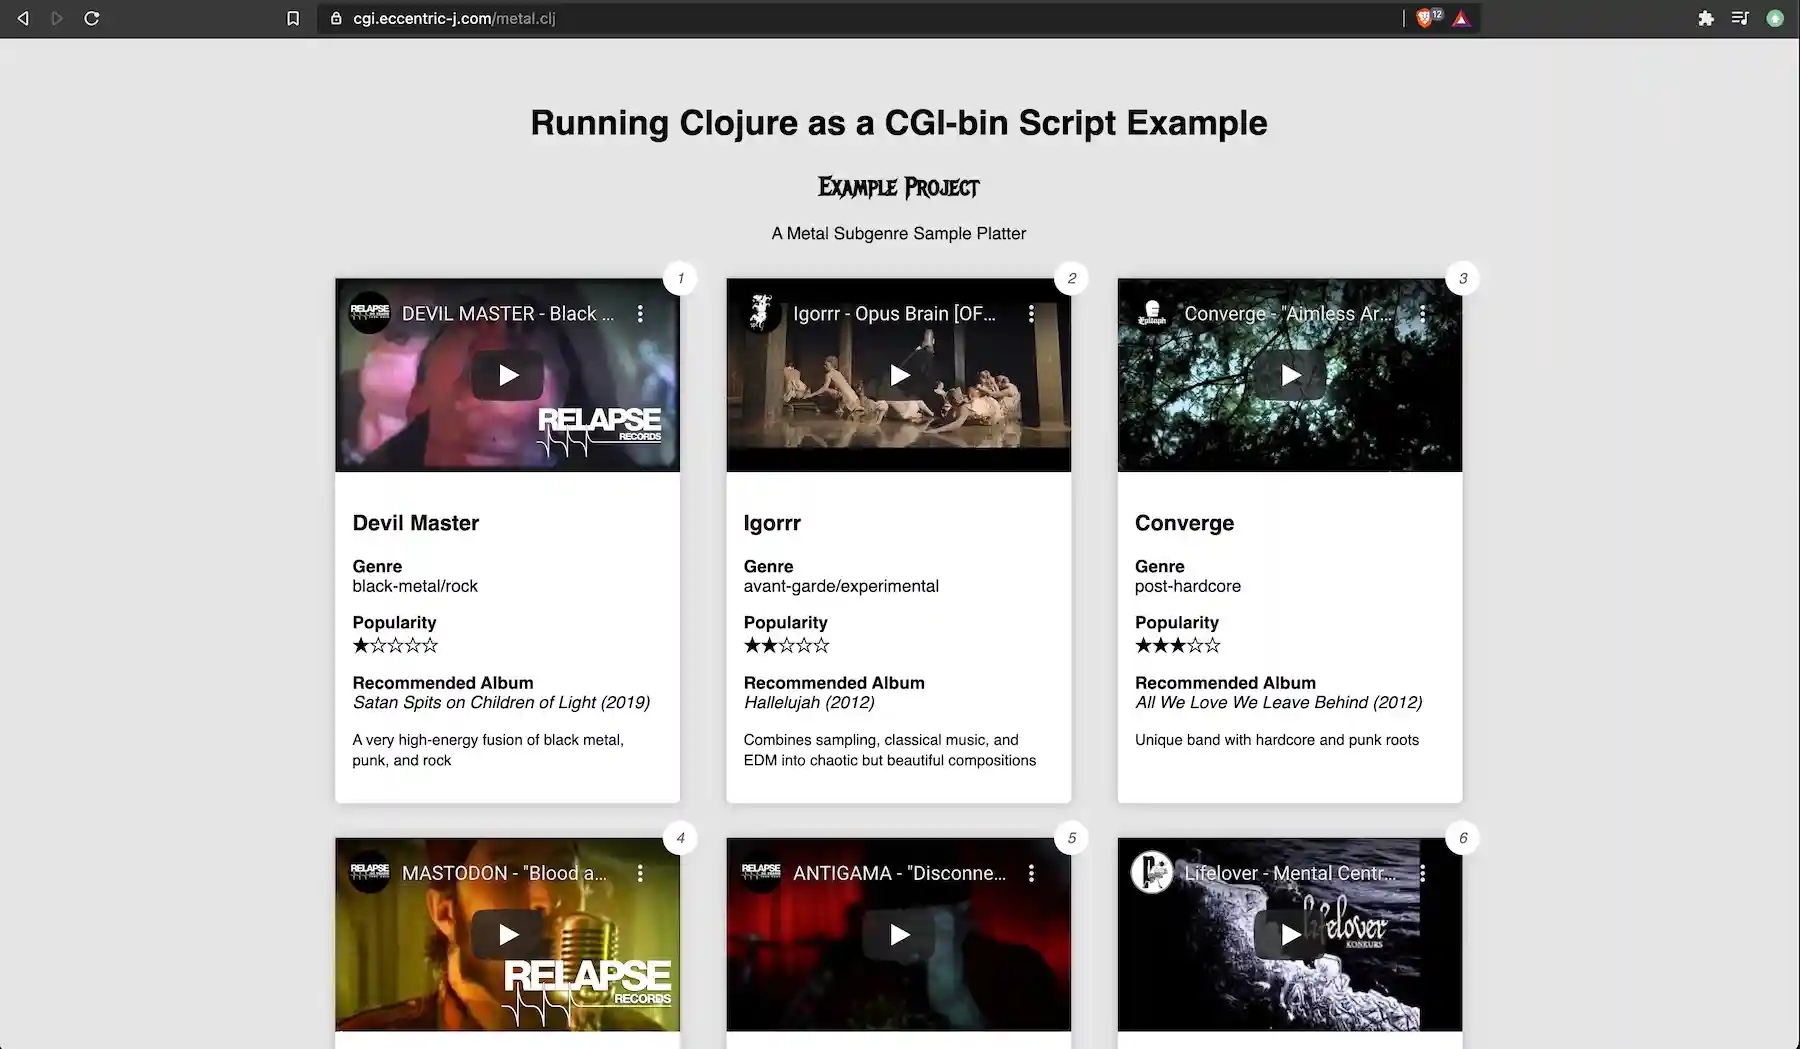Open more options on Antigama video
Image resolution: width=1800 pixels, height=1049 pixels.
coord(1031,873)
